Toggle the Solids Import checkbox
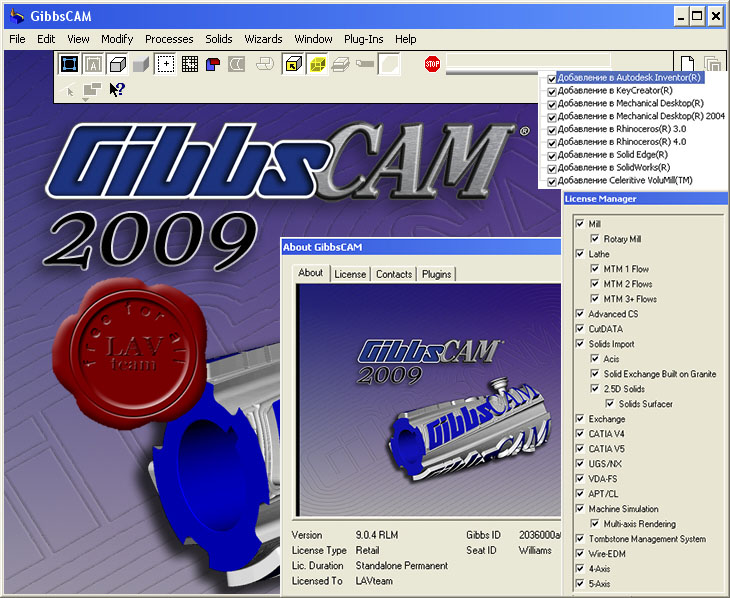Image resolution: width=730 pixels, height=598 pixels. 580,344
